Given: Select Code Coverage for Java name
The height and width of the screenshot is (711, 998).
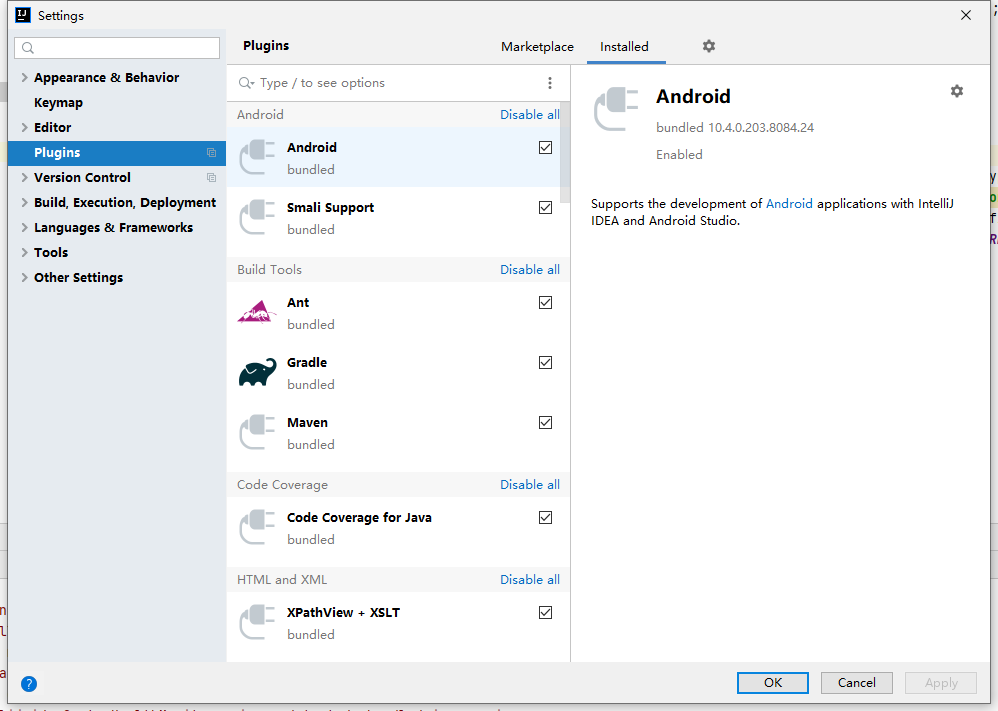Looking at the screenshot, I should pyautogui.click(x=359, y=517).
